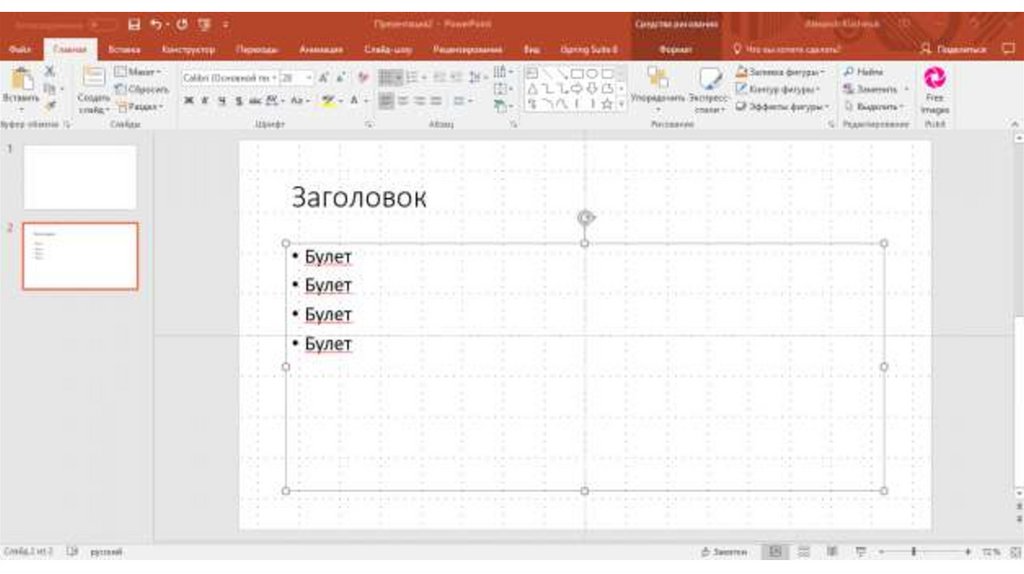Toggle underline (Ч) formatting
This screenshot has width=1024, height=574.
click(222, 101)
